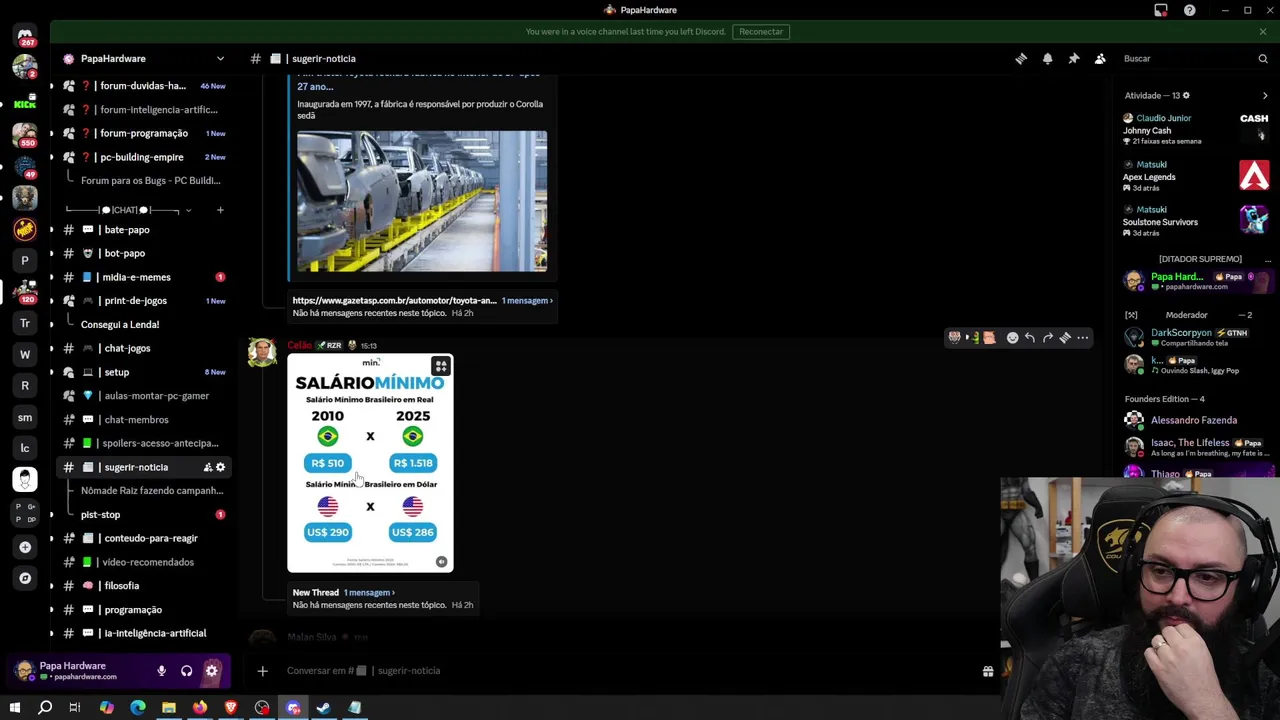Toggle headphones deafen in user panel
This screenshot has height=720, width=1280.
click(x=186, y=671)
